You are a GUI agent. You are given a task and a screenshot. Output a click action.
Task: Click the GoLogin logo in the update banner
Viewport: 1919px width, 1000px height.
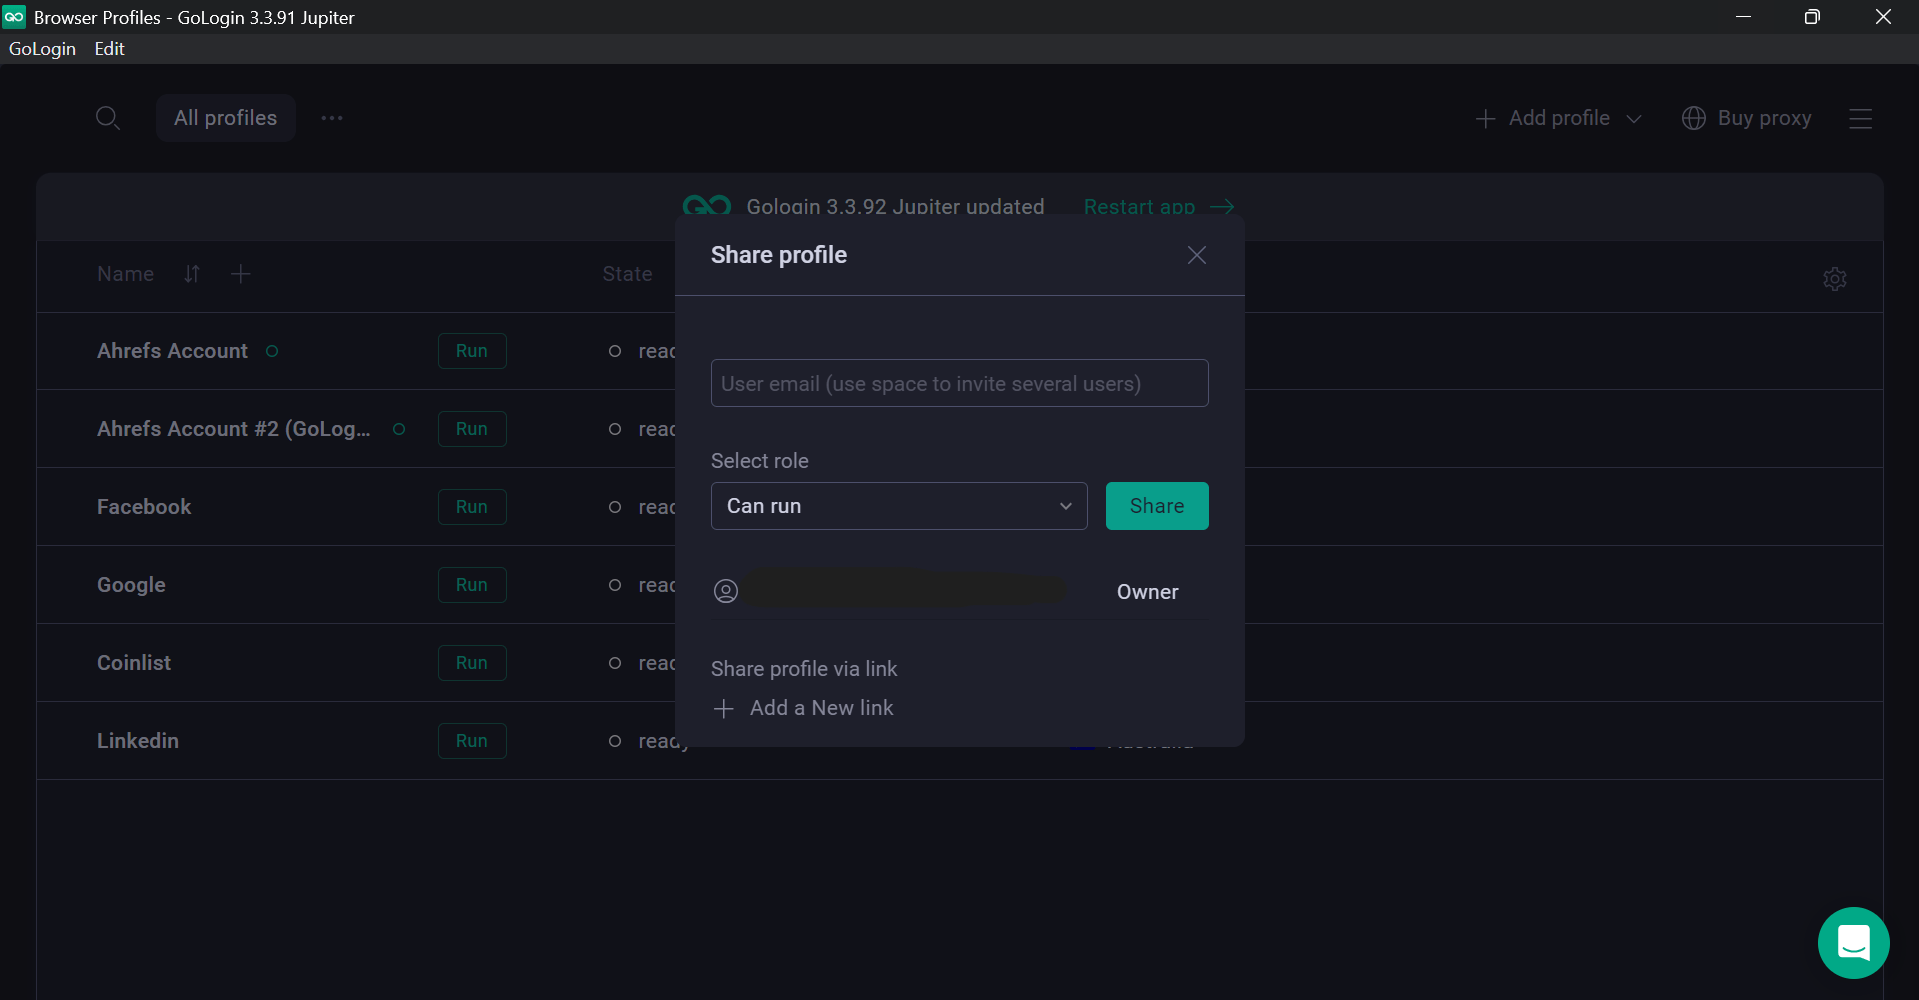click(x=707, y=206)
